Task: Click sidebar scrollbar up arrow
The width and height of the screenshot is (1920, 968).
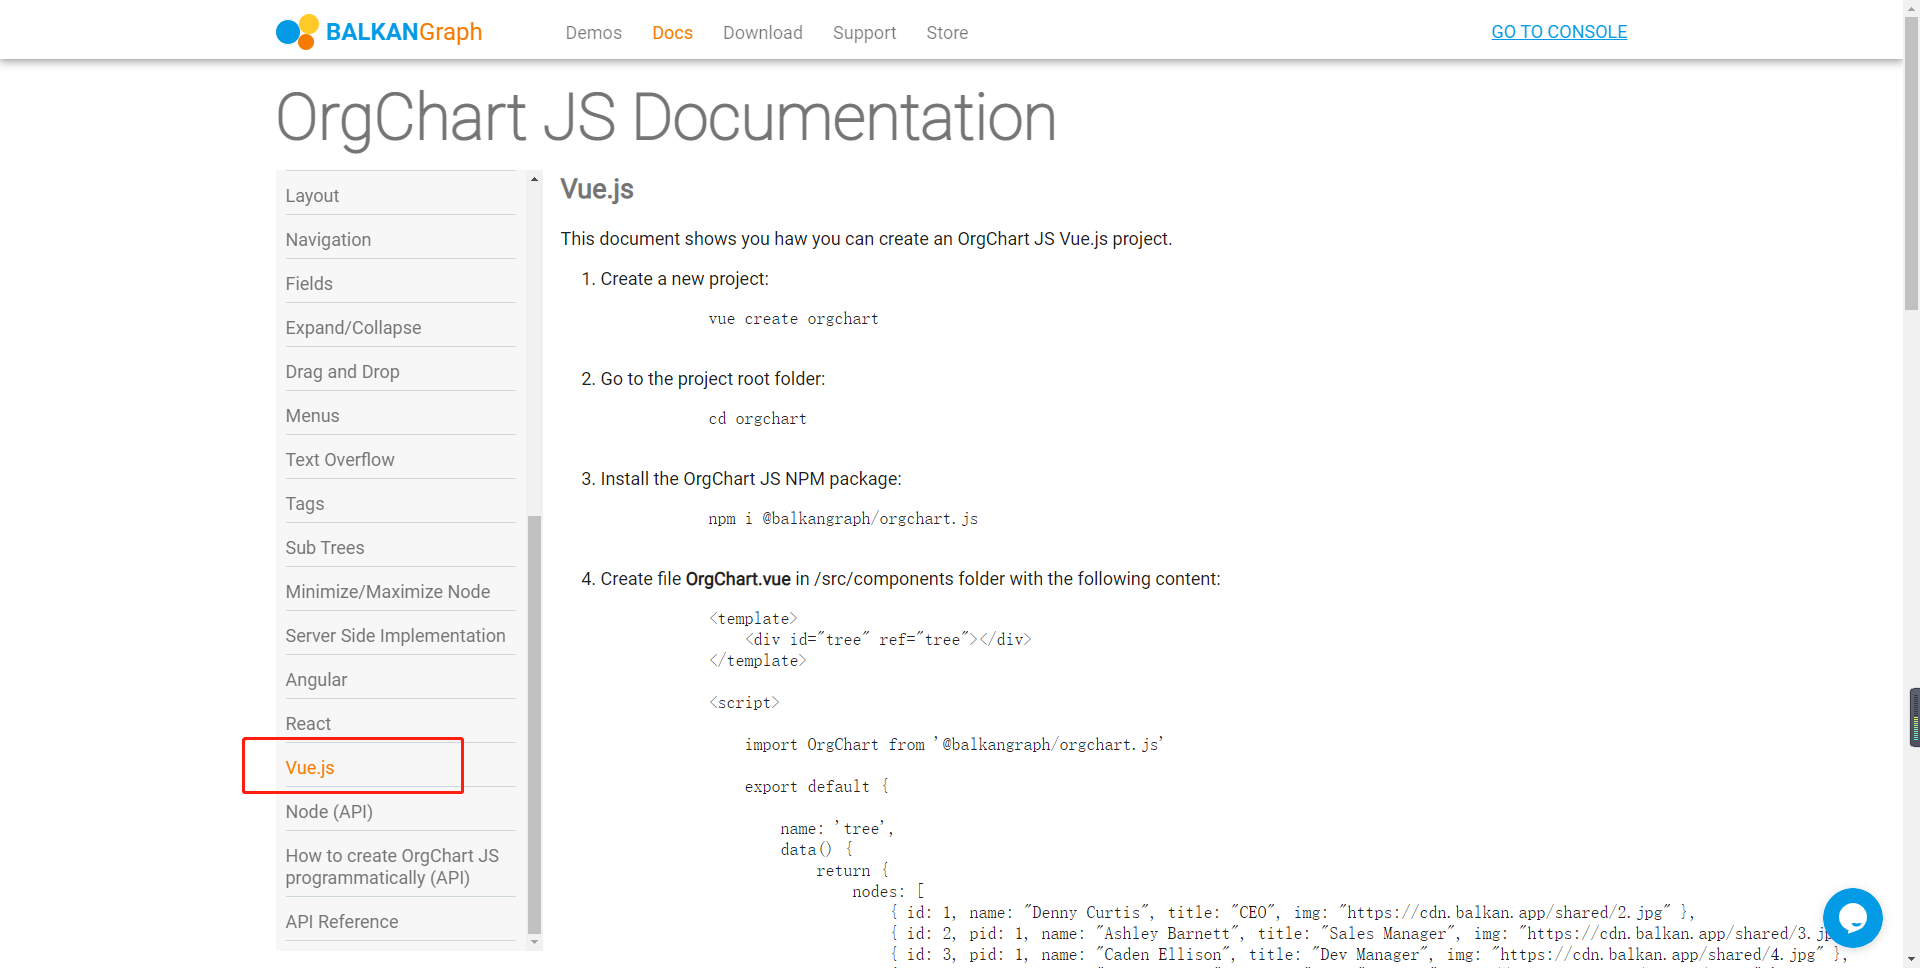Action: coord(534,179)
